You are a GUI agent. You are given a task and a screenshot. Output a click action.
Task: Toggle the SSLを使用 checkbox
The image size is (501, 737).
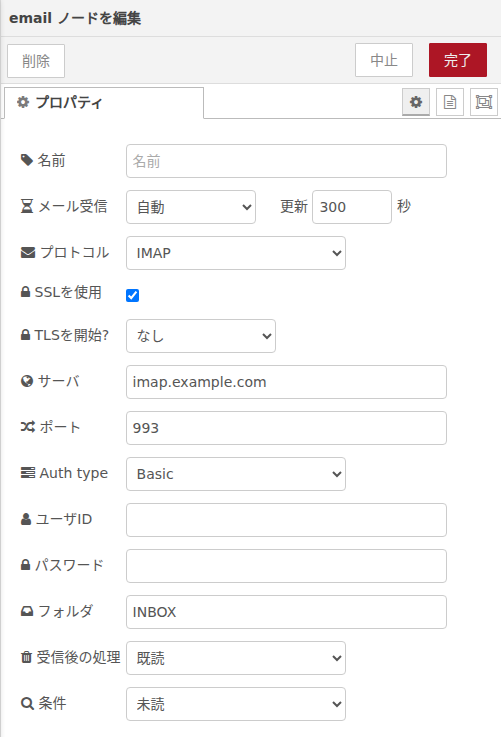click(x=133, y=295)
